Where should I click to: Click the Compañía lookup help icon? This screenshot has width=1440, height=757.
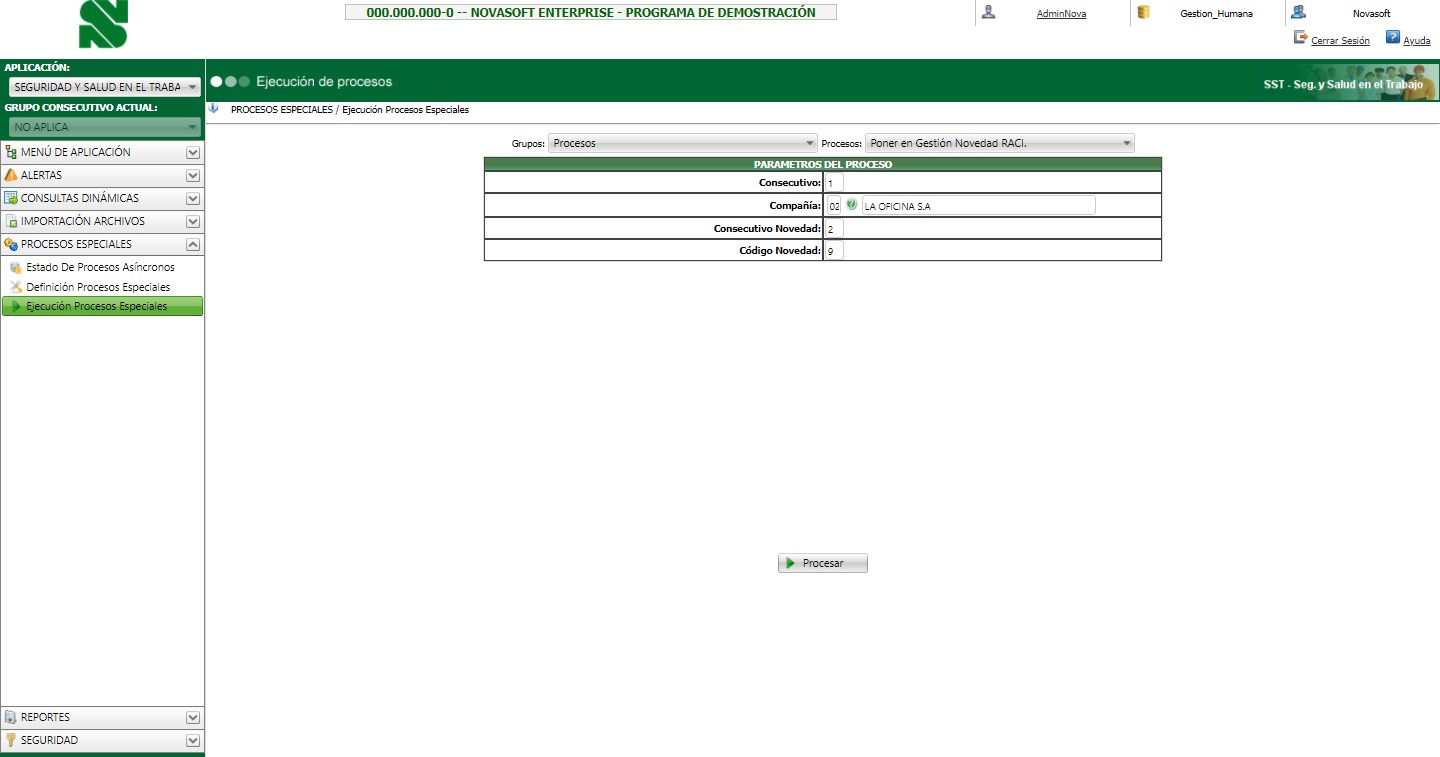click(x=851, y=204)
